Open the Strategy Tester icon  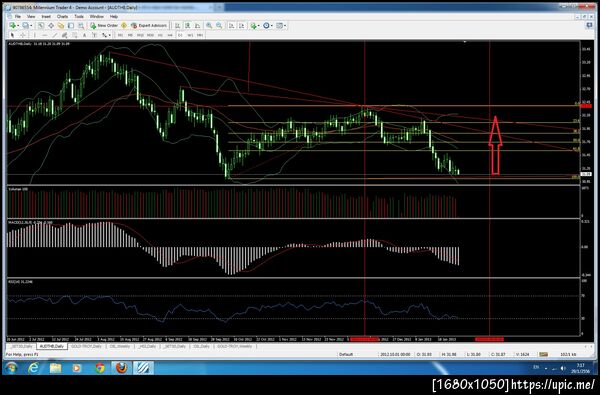tap(81, 26)
